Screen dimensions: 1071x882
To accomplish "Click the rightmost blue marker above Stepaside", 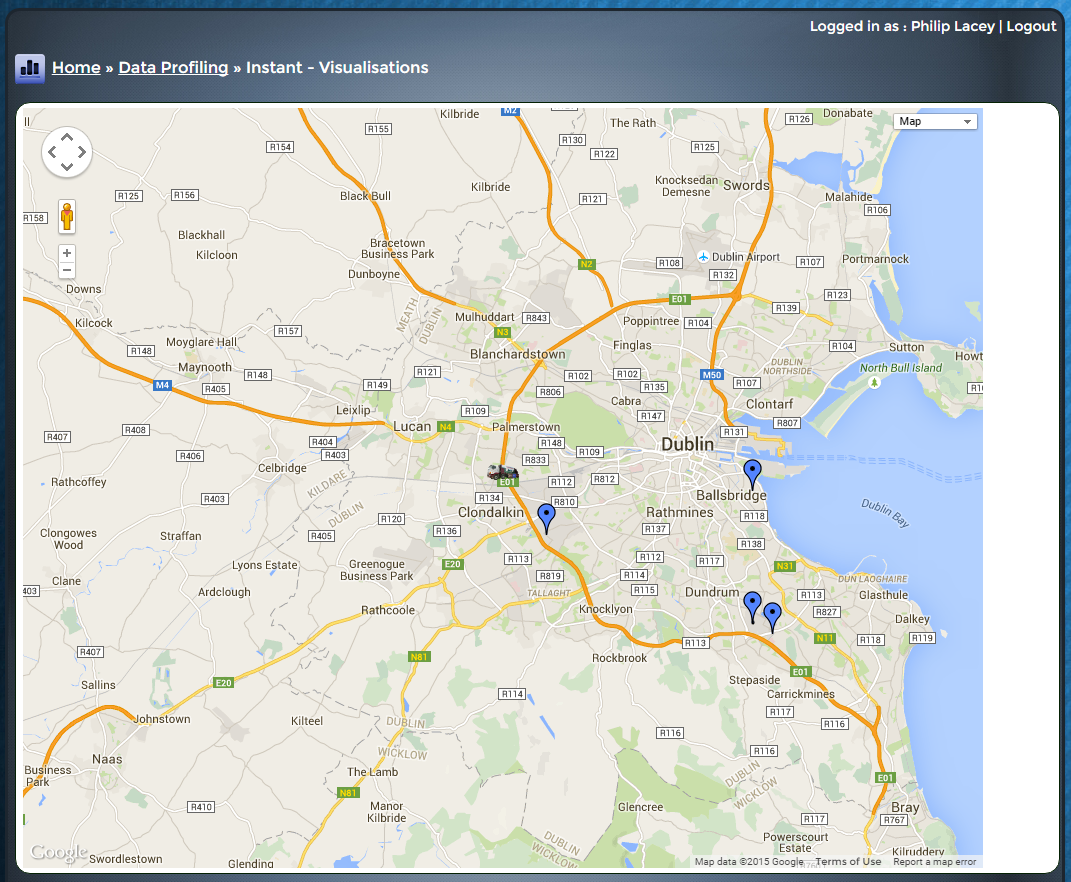I will click(772, 616).
